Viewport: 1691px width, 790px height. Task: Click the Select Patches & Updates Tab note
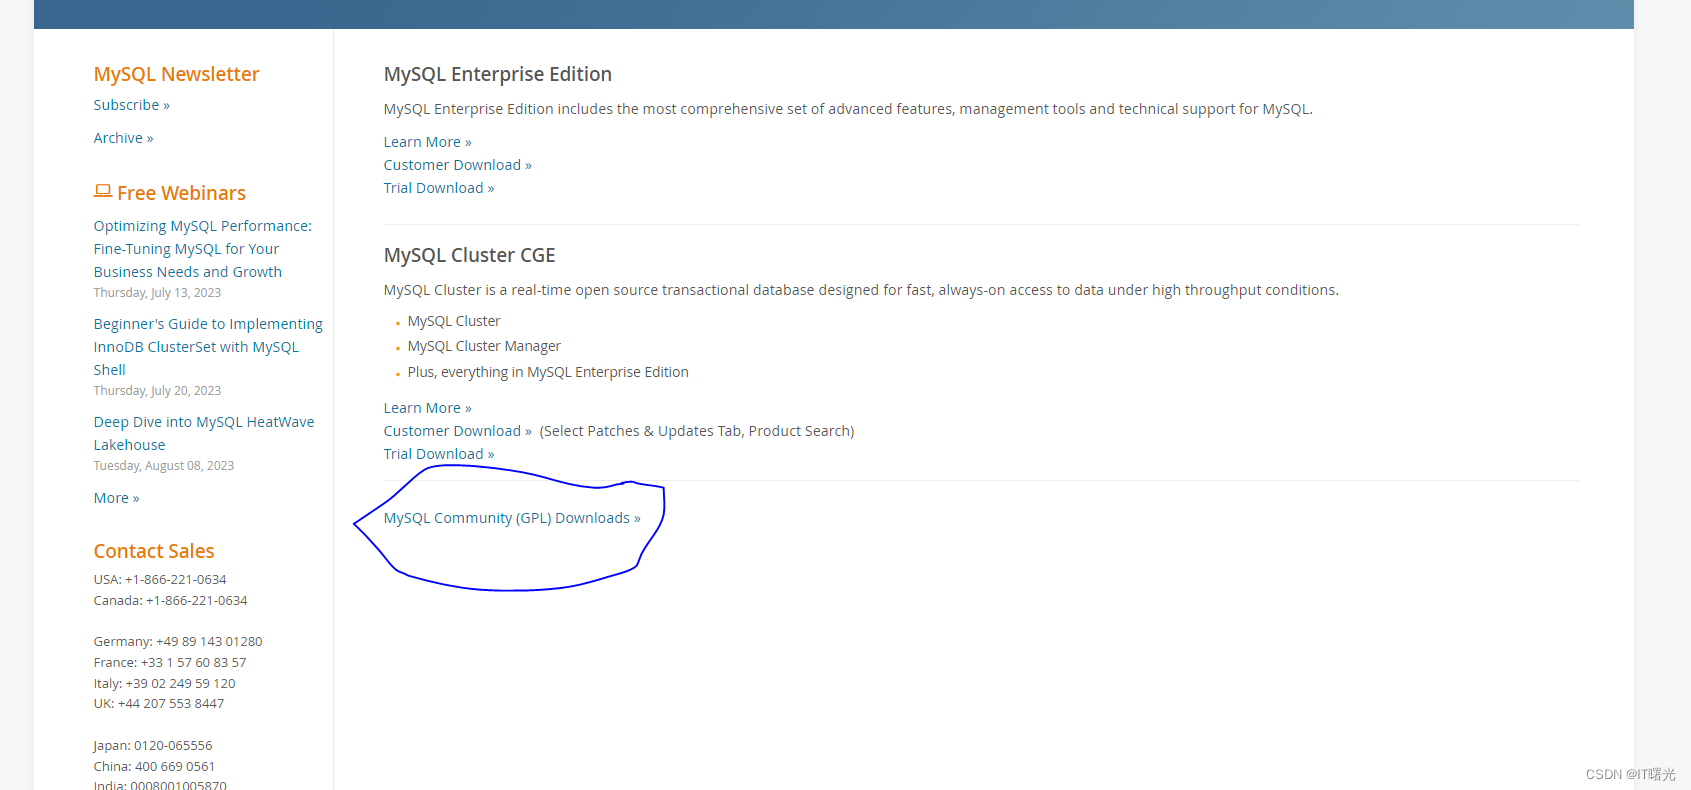(x=697, y=431)
